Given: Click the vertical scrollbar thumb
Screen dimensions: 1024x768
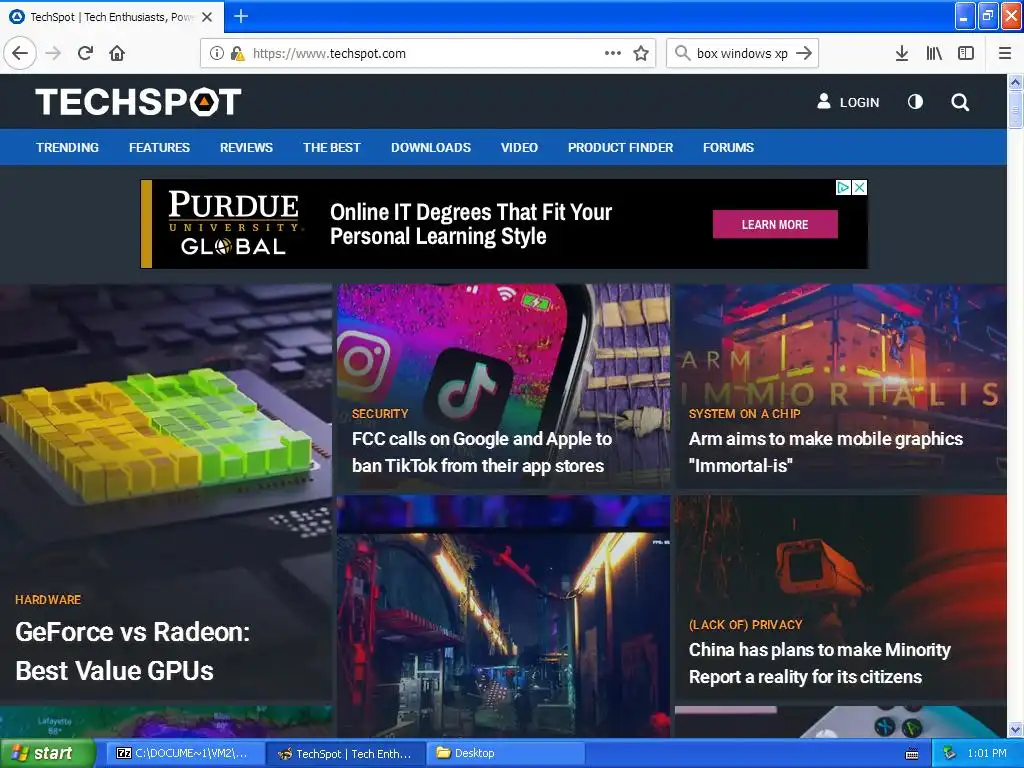Looking at the screenshot, I should [x=1015, y=110].
